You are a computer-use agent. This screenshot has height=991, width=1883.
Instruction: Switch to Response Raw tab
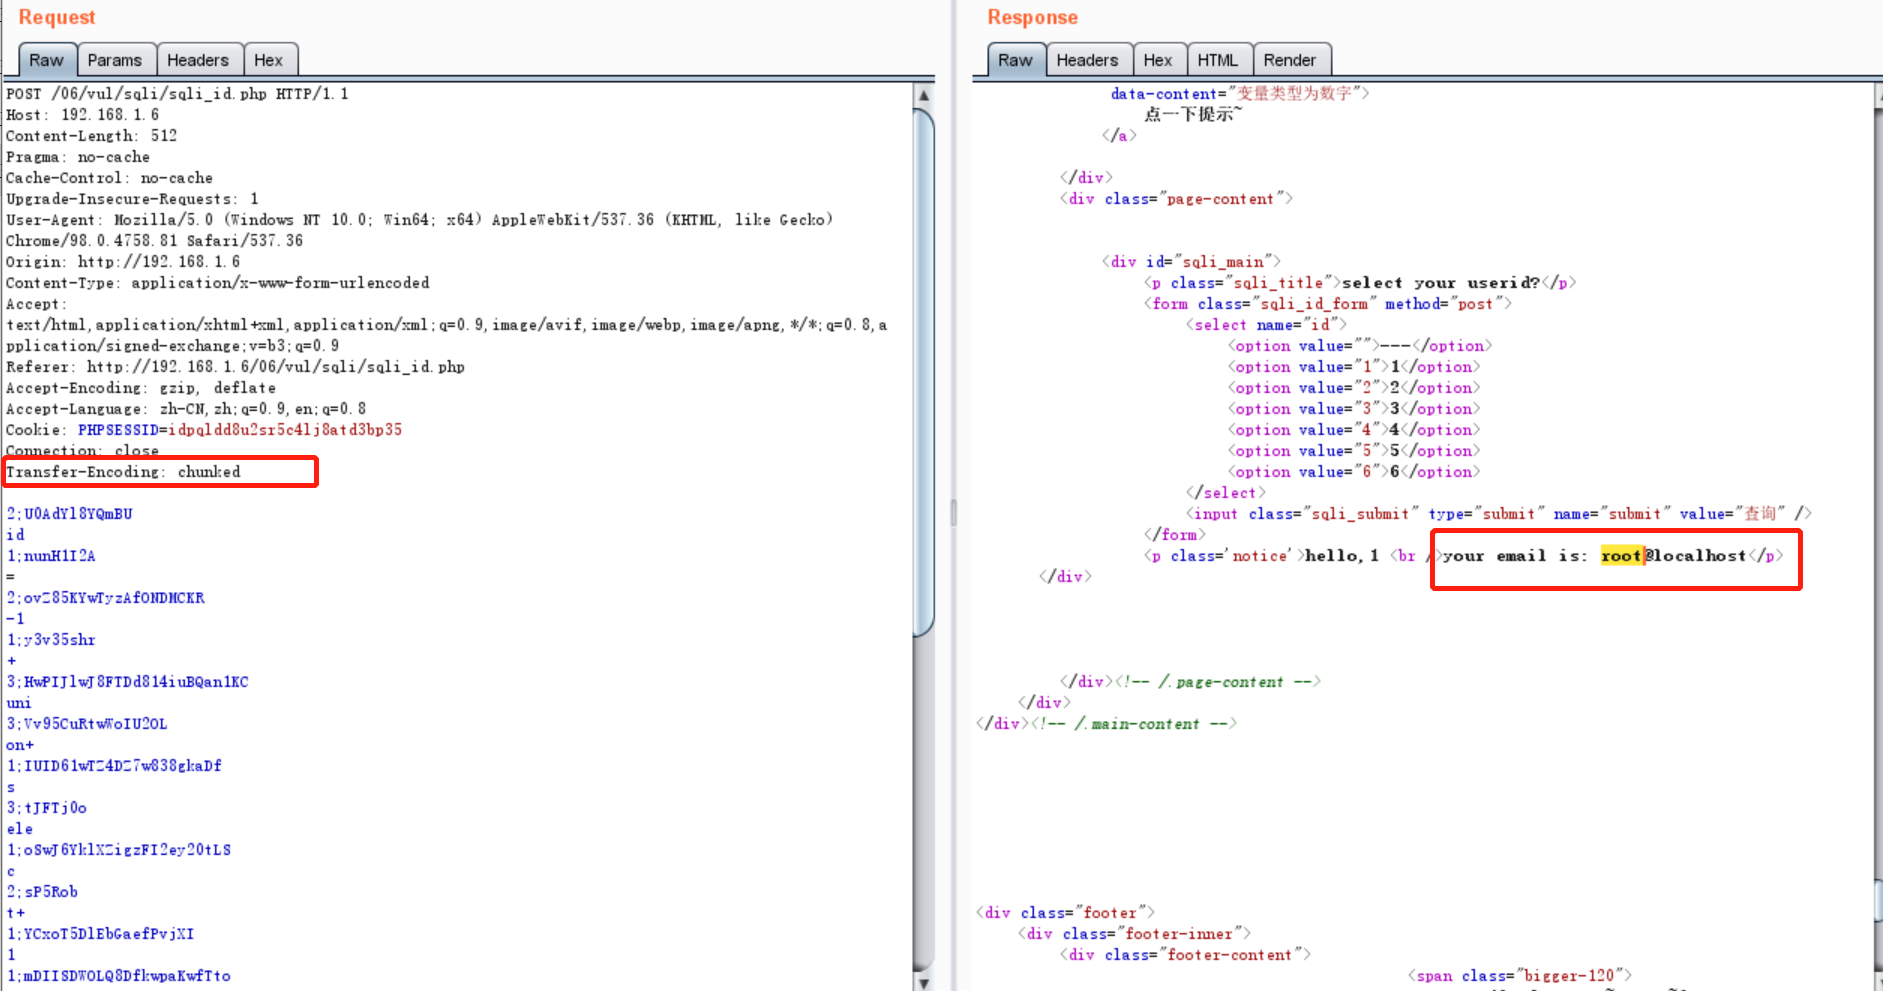tap(1015, 60)
